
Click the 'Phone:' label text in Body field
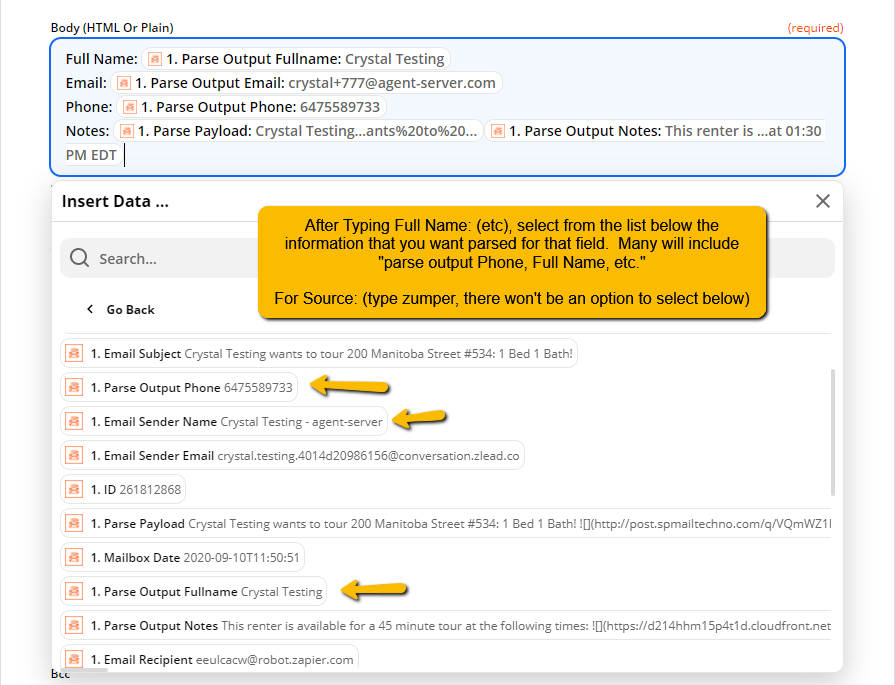coord(89,107)
